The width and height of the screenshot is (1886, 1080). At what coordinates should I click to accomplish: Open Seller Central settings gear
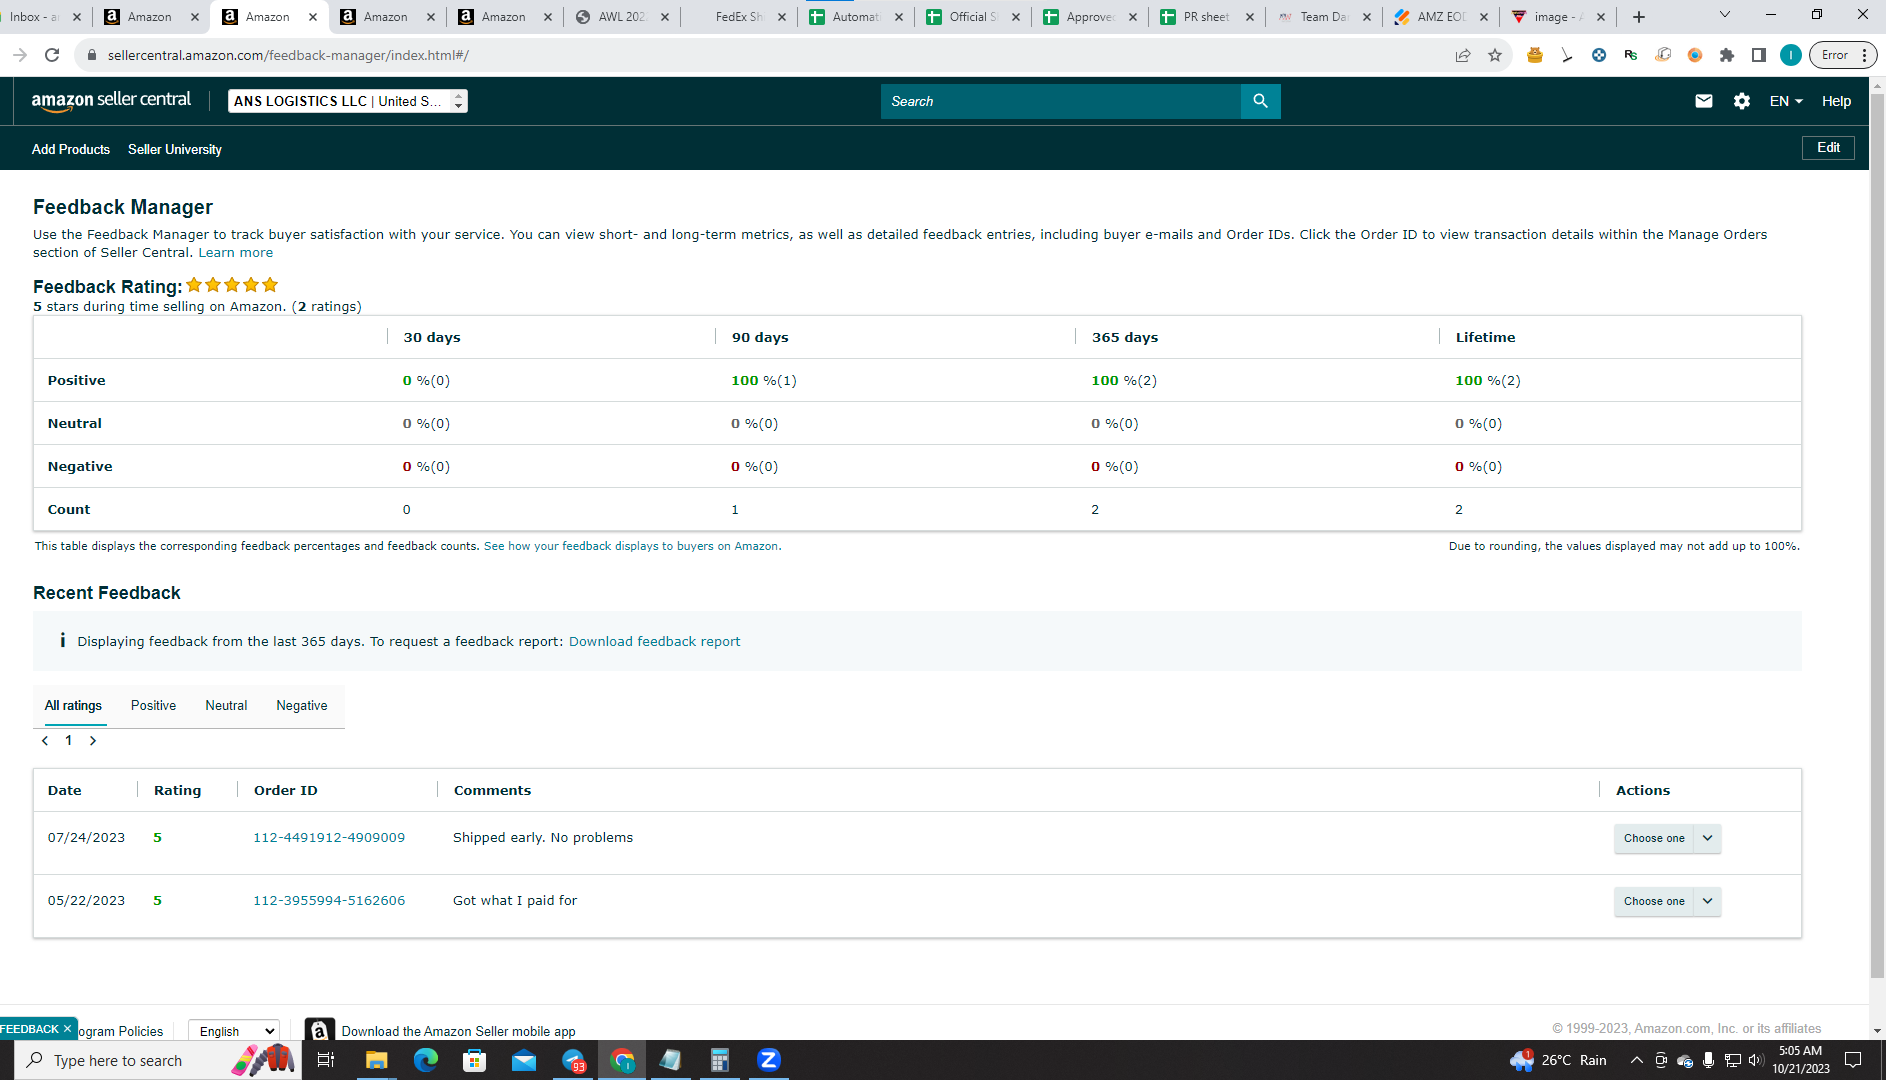(1742, 101)
